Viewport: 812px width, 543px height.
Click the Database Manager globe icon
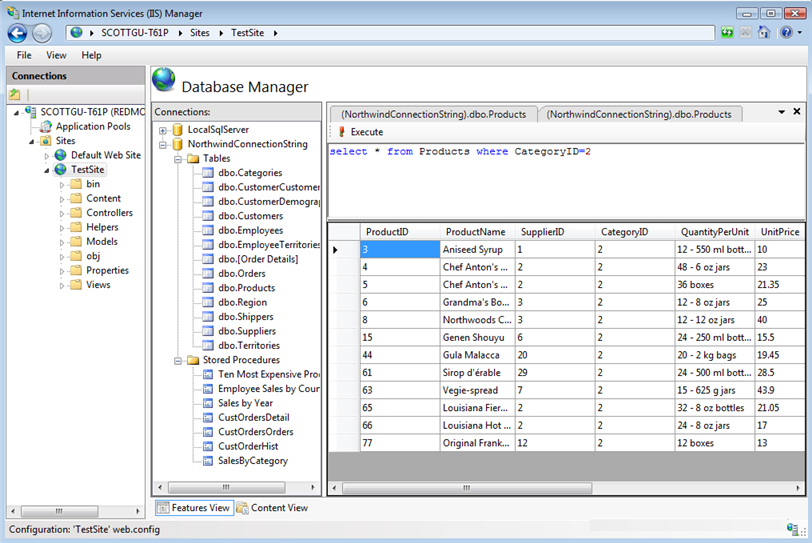[164, 80]
